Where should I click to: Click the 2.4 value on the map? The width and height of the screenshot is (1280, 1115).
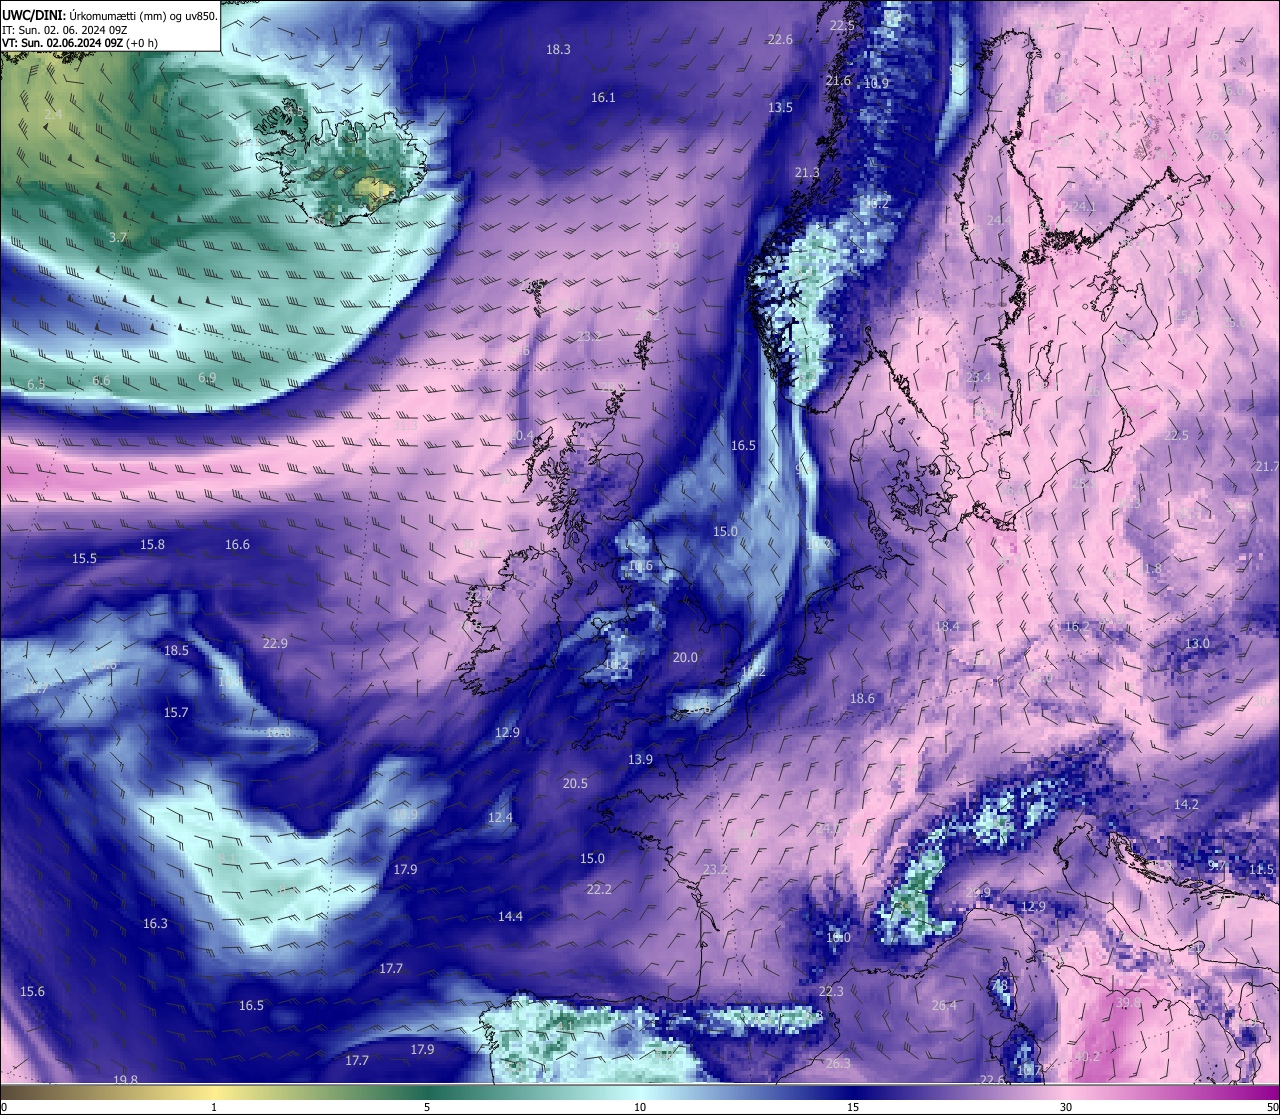(x=53, y=115)
